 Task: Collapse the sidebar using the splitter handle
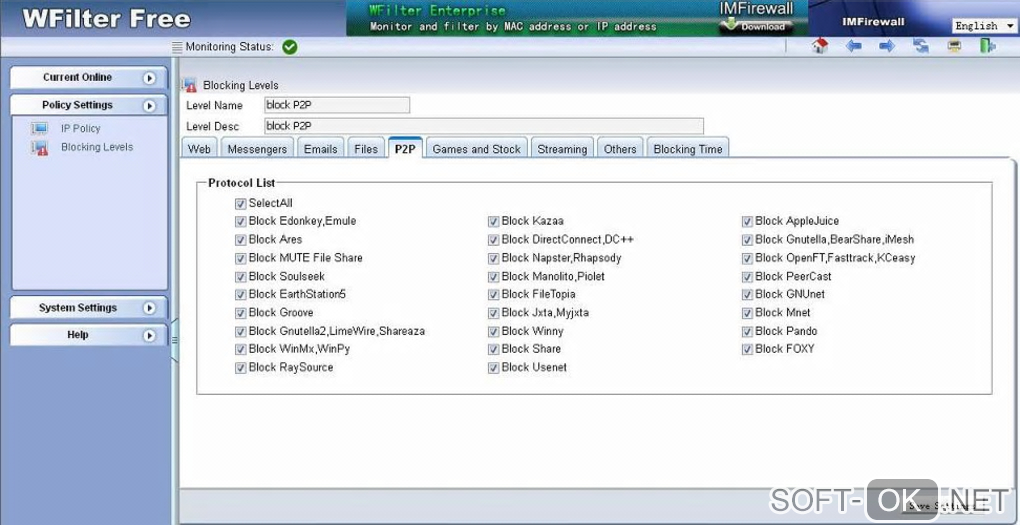(x=174, y=340)
